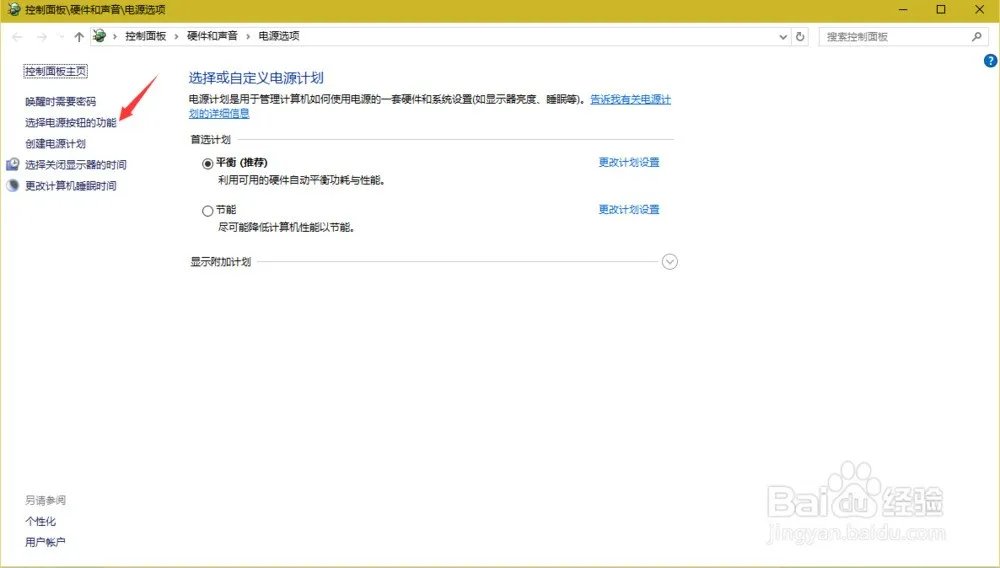Go up one folder level
Viewport: 1000px width, 568px height.
(79, 37)
